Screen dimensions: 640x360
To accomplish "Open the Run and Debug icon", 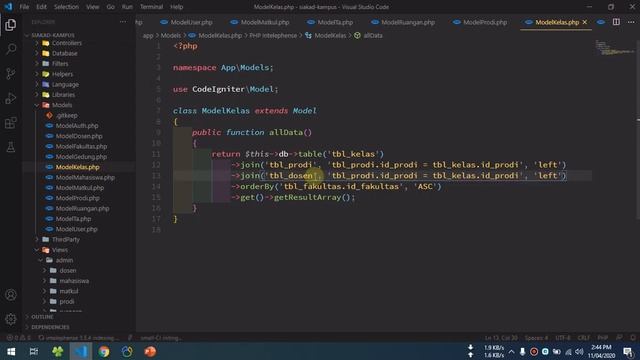I will click(11, 98).
